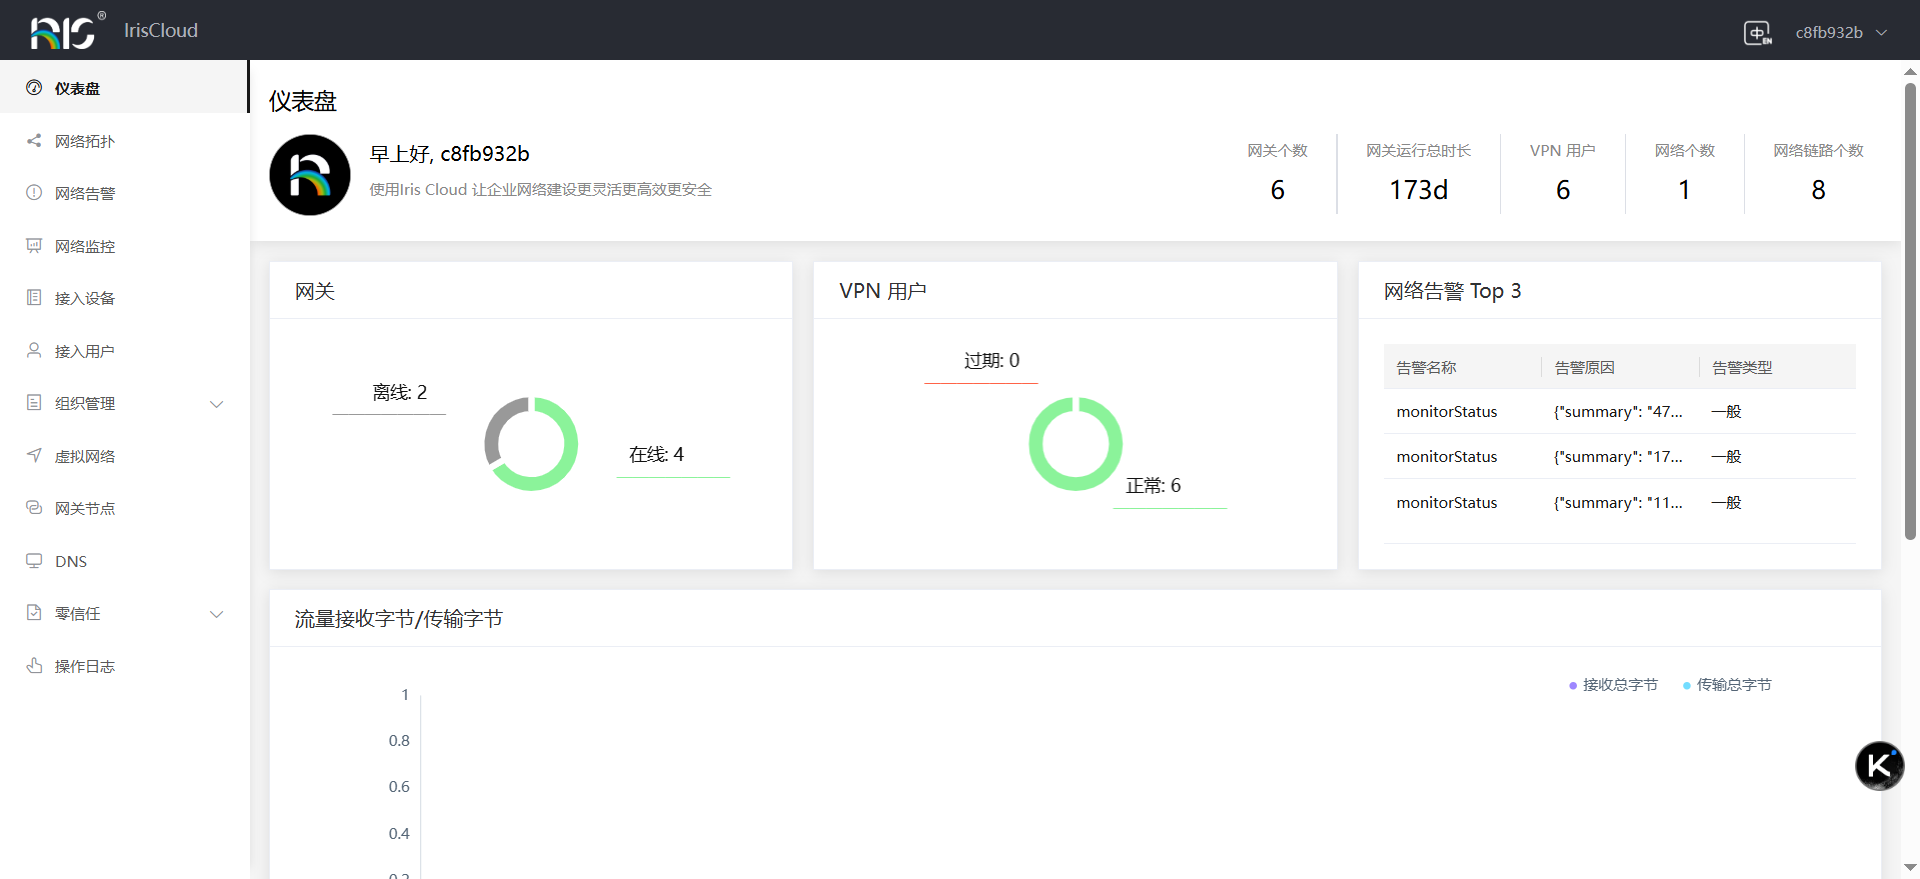Click the operation log hand icon
This screenshot has height=879, width=1920.
(34, 666)
